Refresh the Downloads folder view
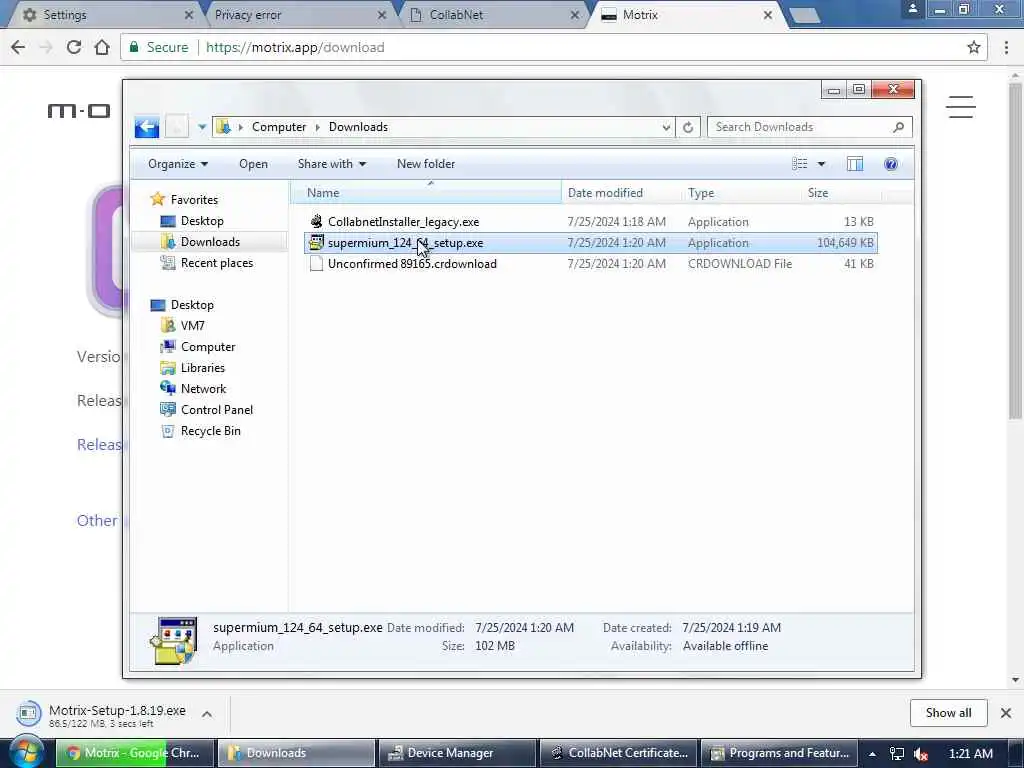 [688, 127]
